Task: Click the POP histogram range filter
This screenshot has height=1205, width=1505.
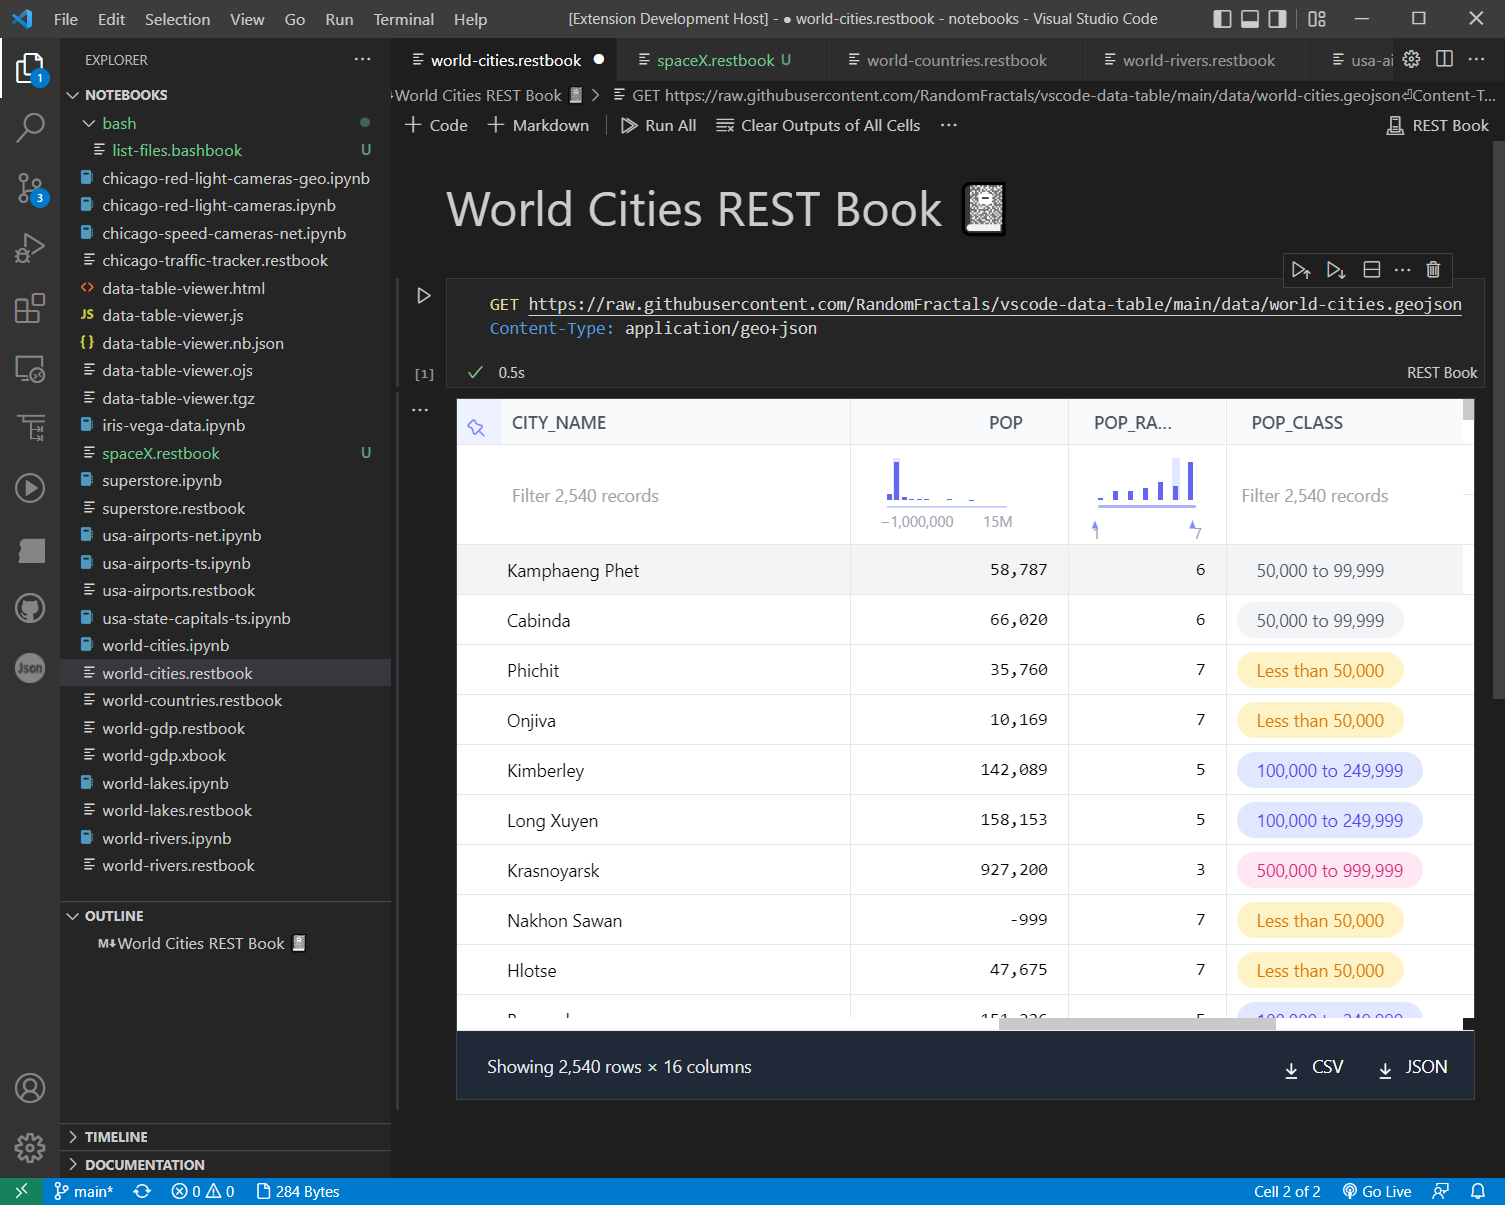Action: 946,495
